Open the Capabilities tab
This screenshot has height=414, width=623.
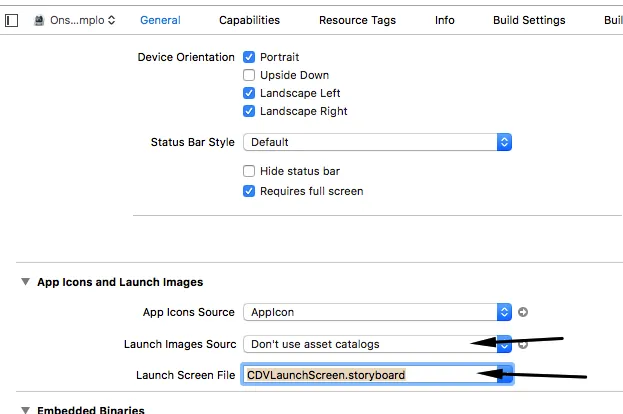pos(249,20)
